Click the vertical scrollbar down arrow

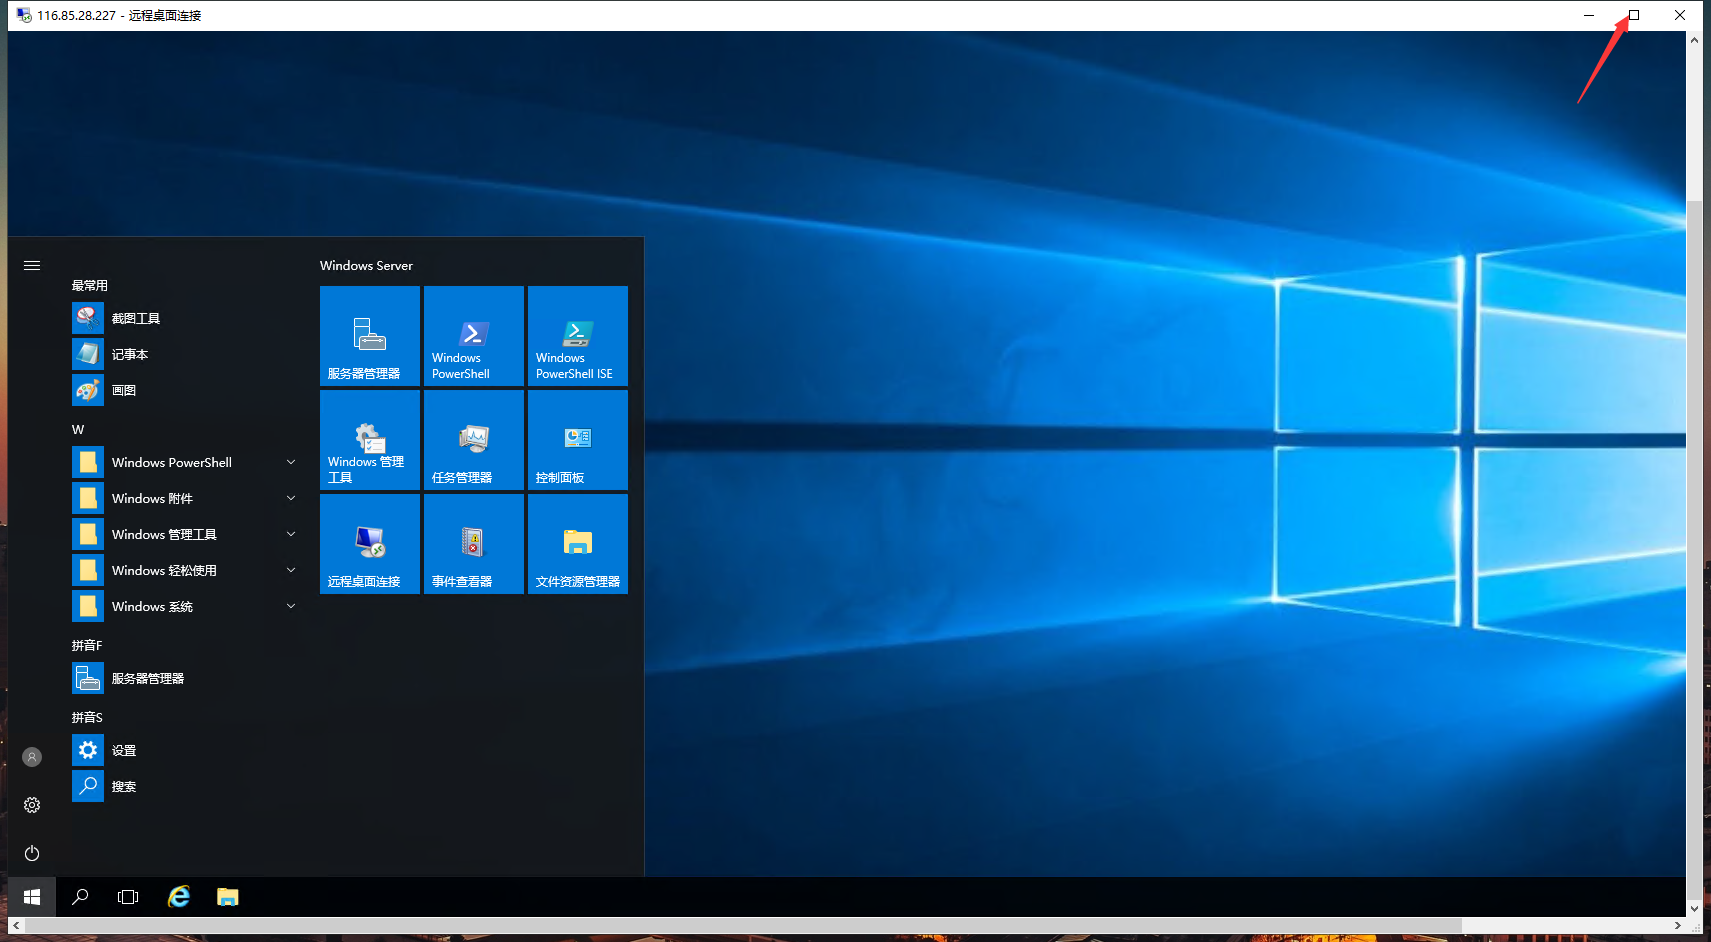1694,908
